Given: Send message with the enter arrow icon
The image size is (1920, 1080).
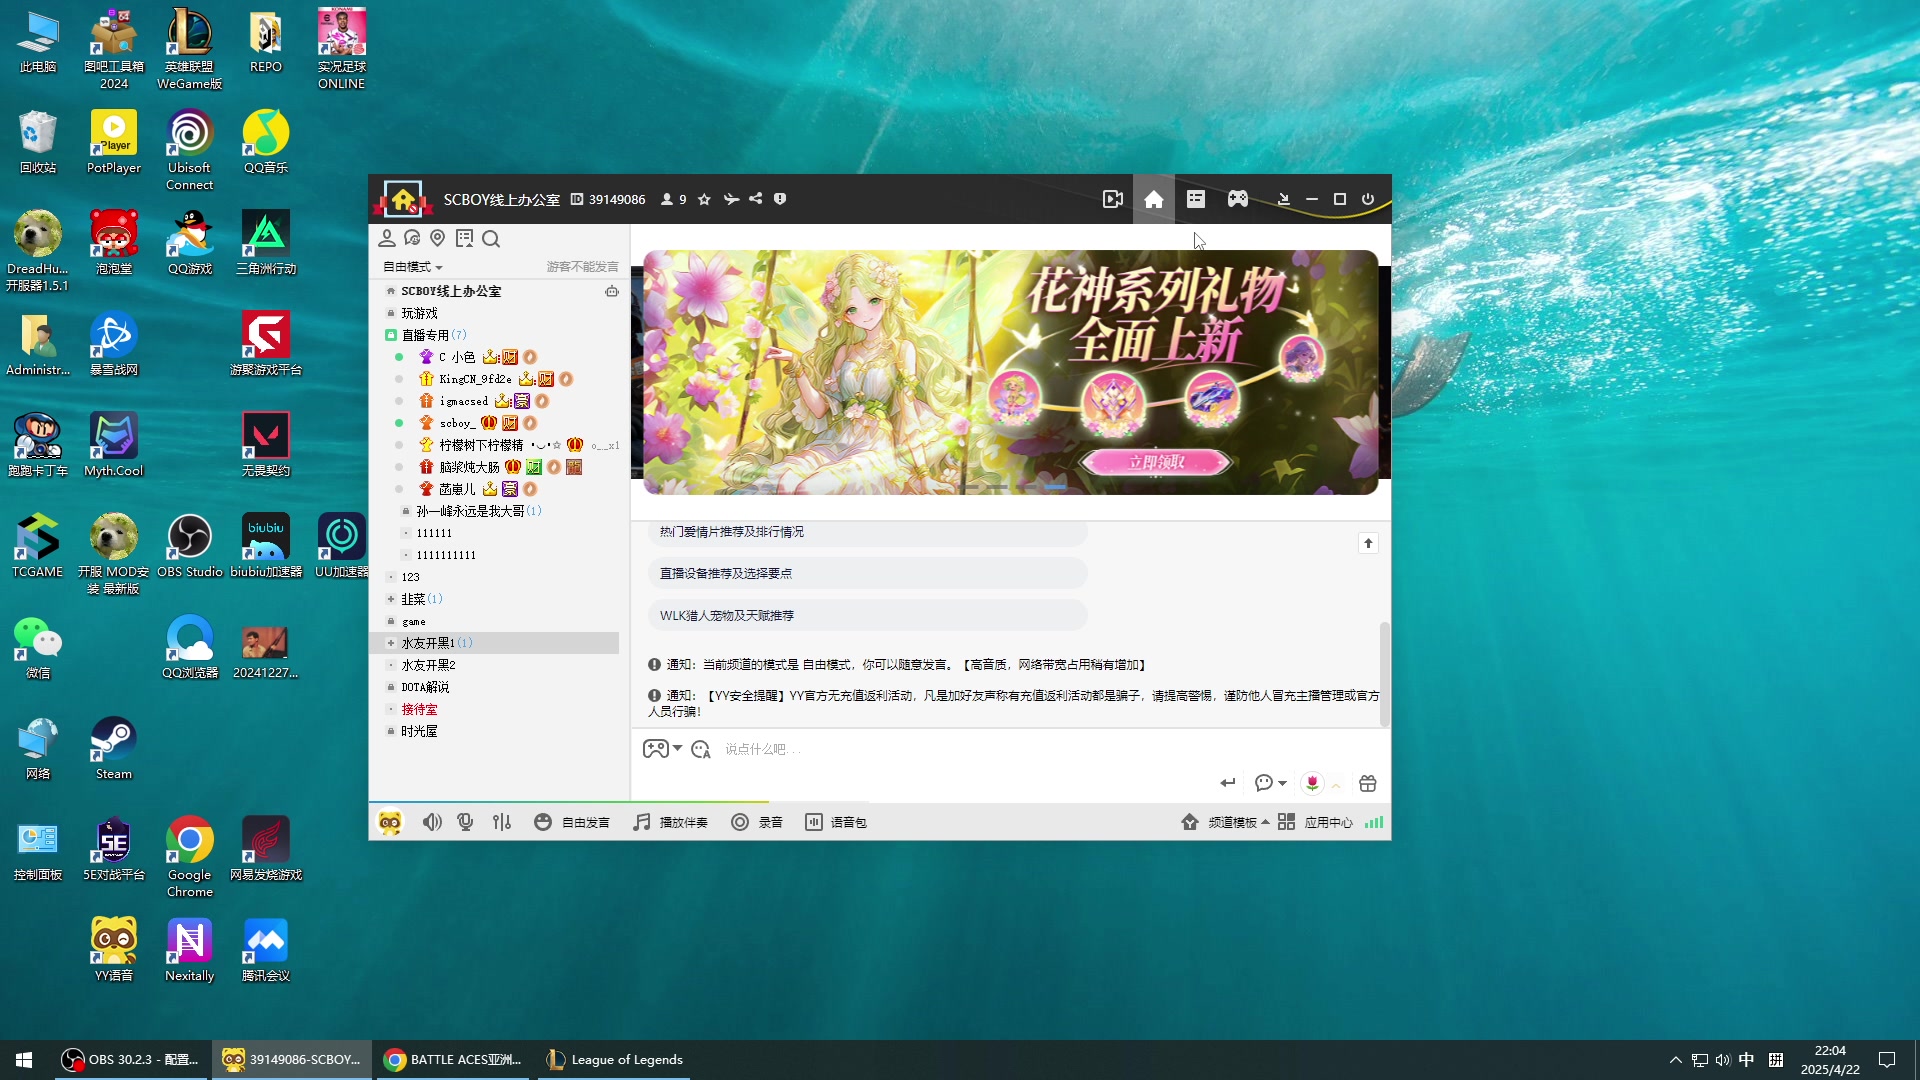Looking at the screenshot, I should point(1227,783).
